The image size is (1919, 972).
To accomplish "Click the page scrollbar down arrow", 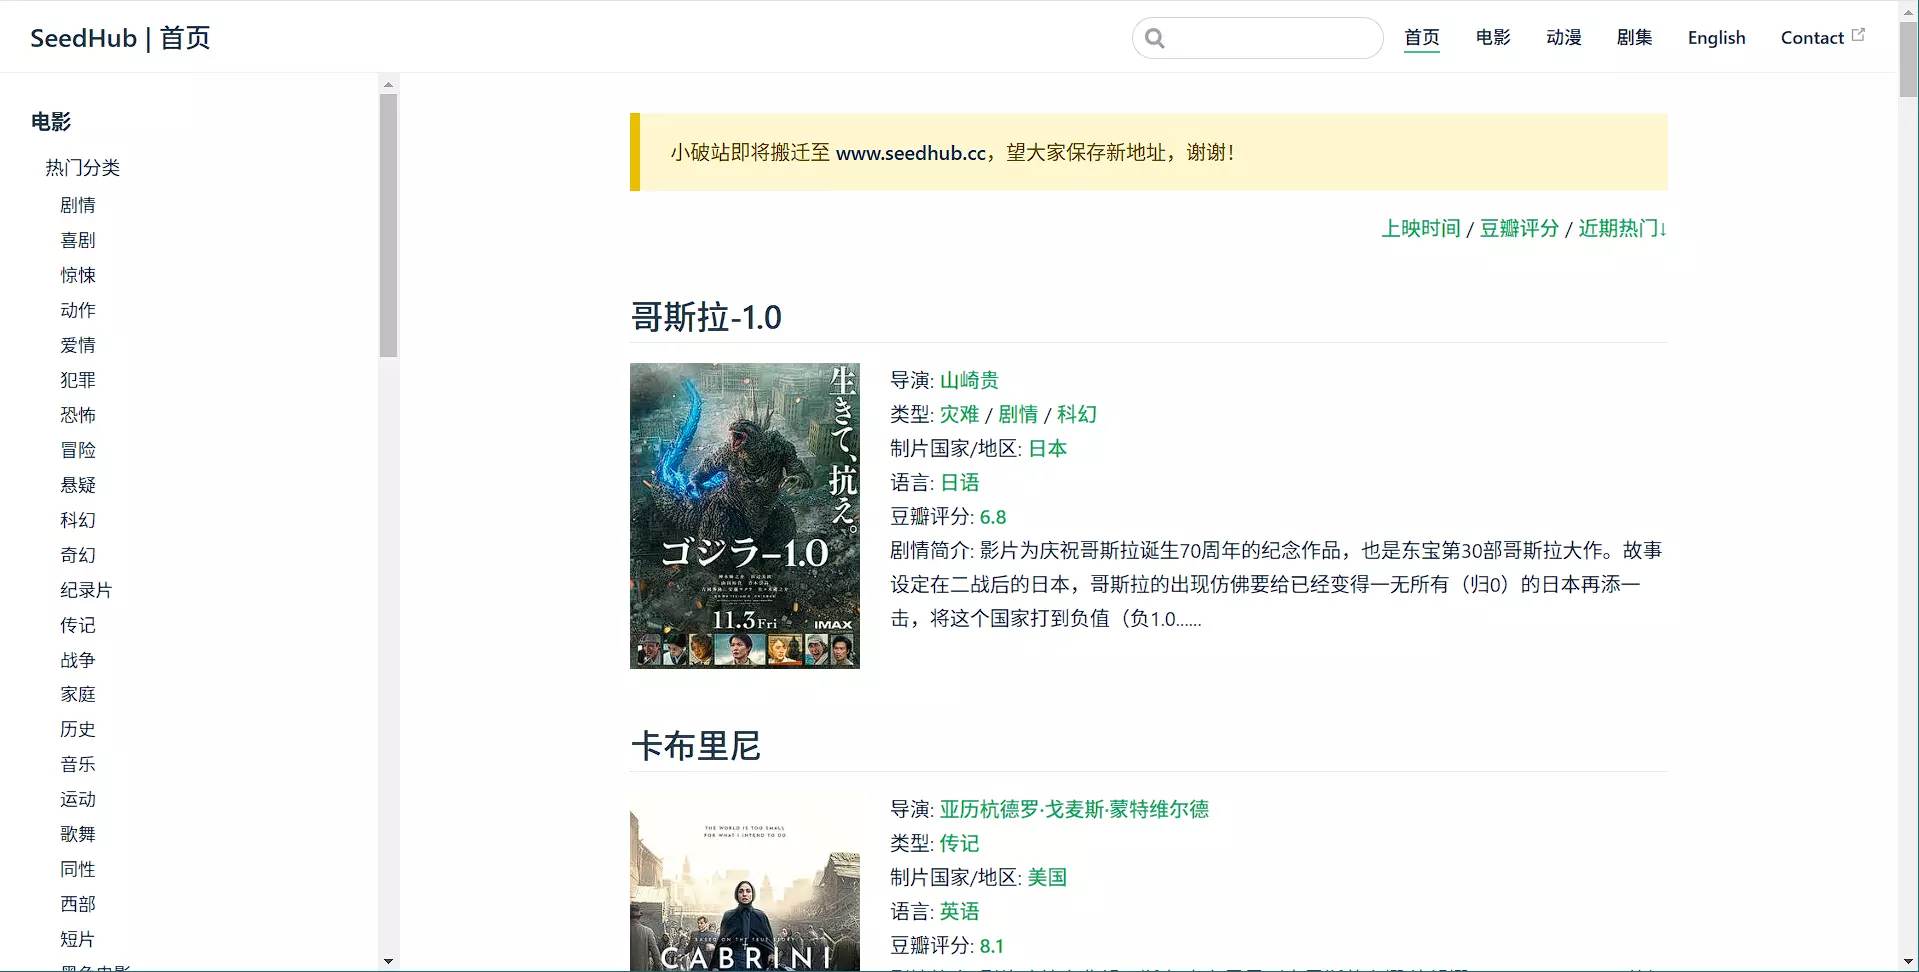I will (1908, 961).
